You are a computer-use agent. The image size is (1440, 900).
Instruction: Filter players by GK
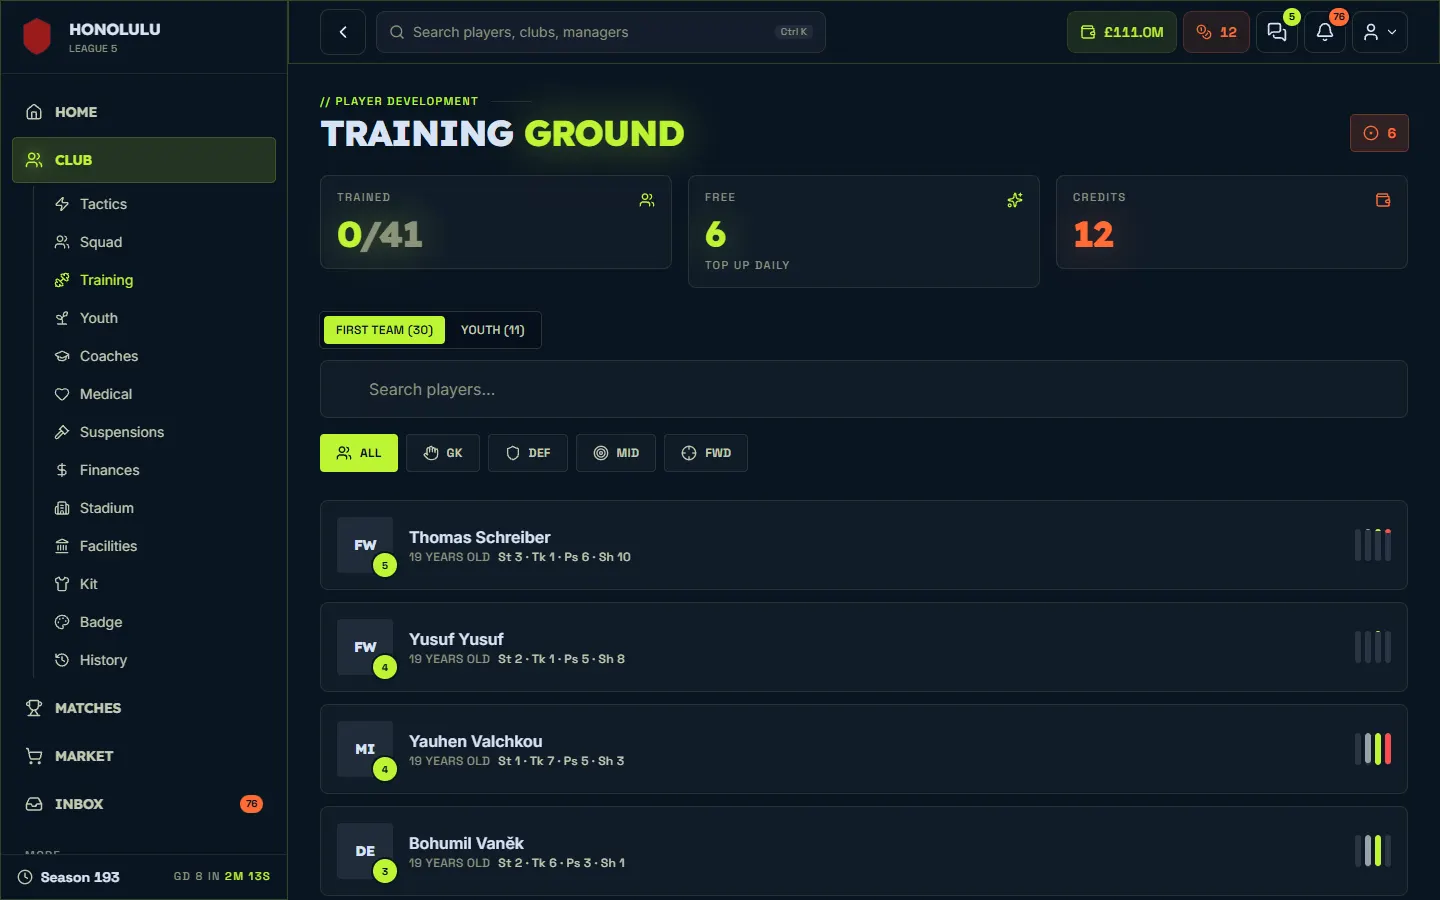point(443,453)
